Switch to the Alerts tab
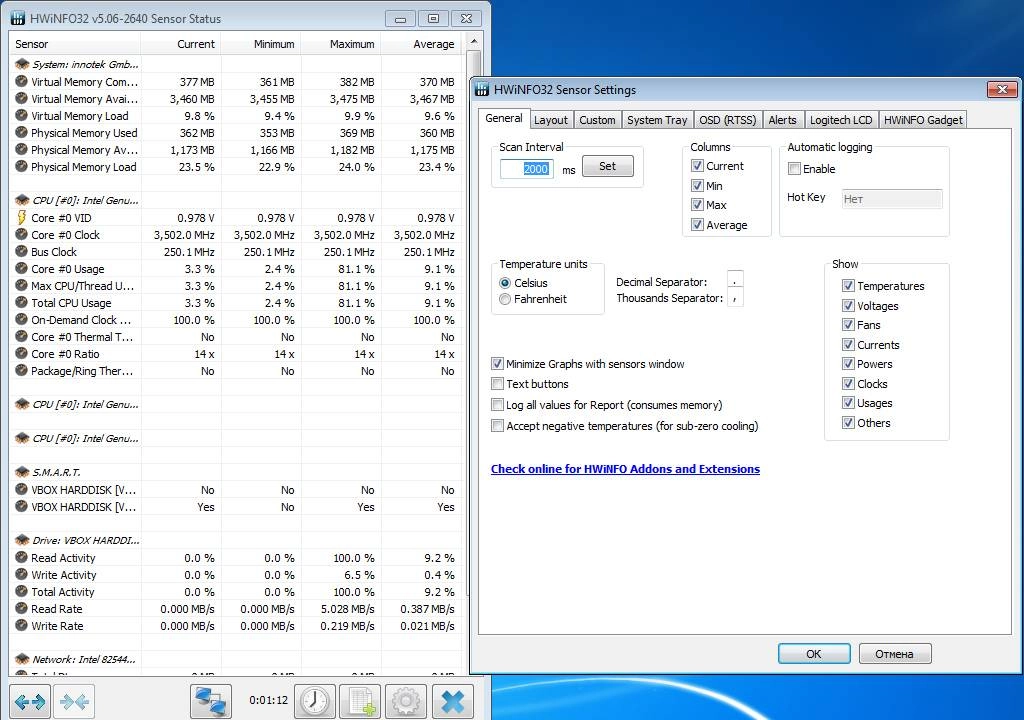The height and width of the screenshot is (720, 1024). coord(782,120)
